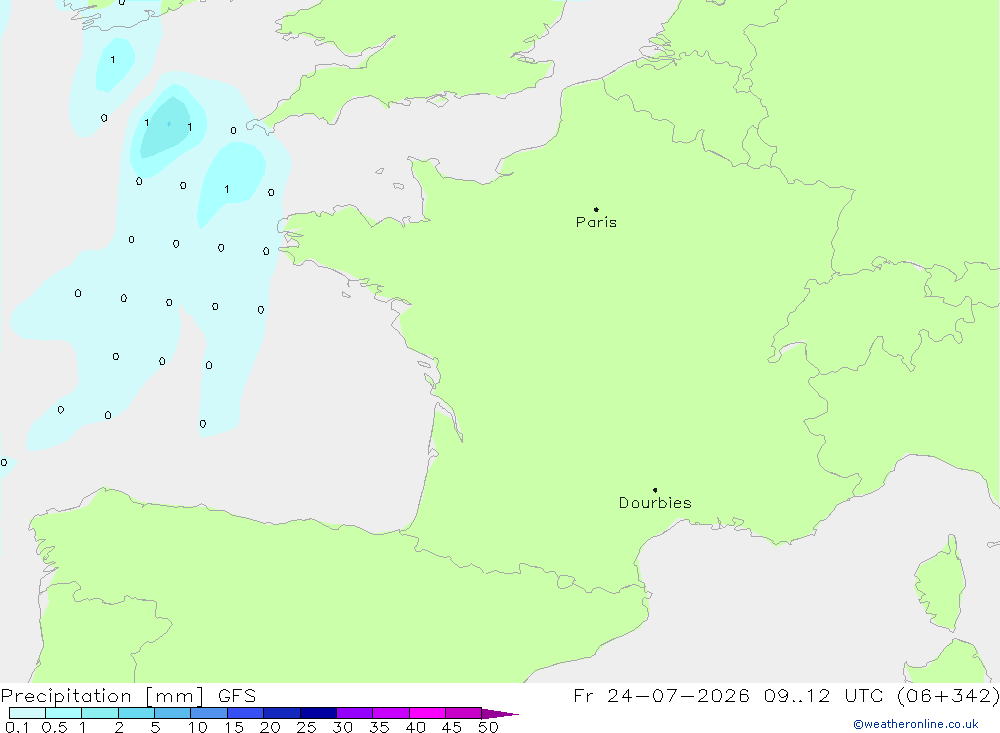
Task: Select the legend swatch between 5 and 10
Action: tap(173, 713)
